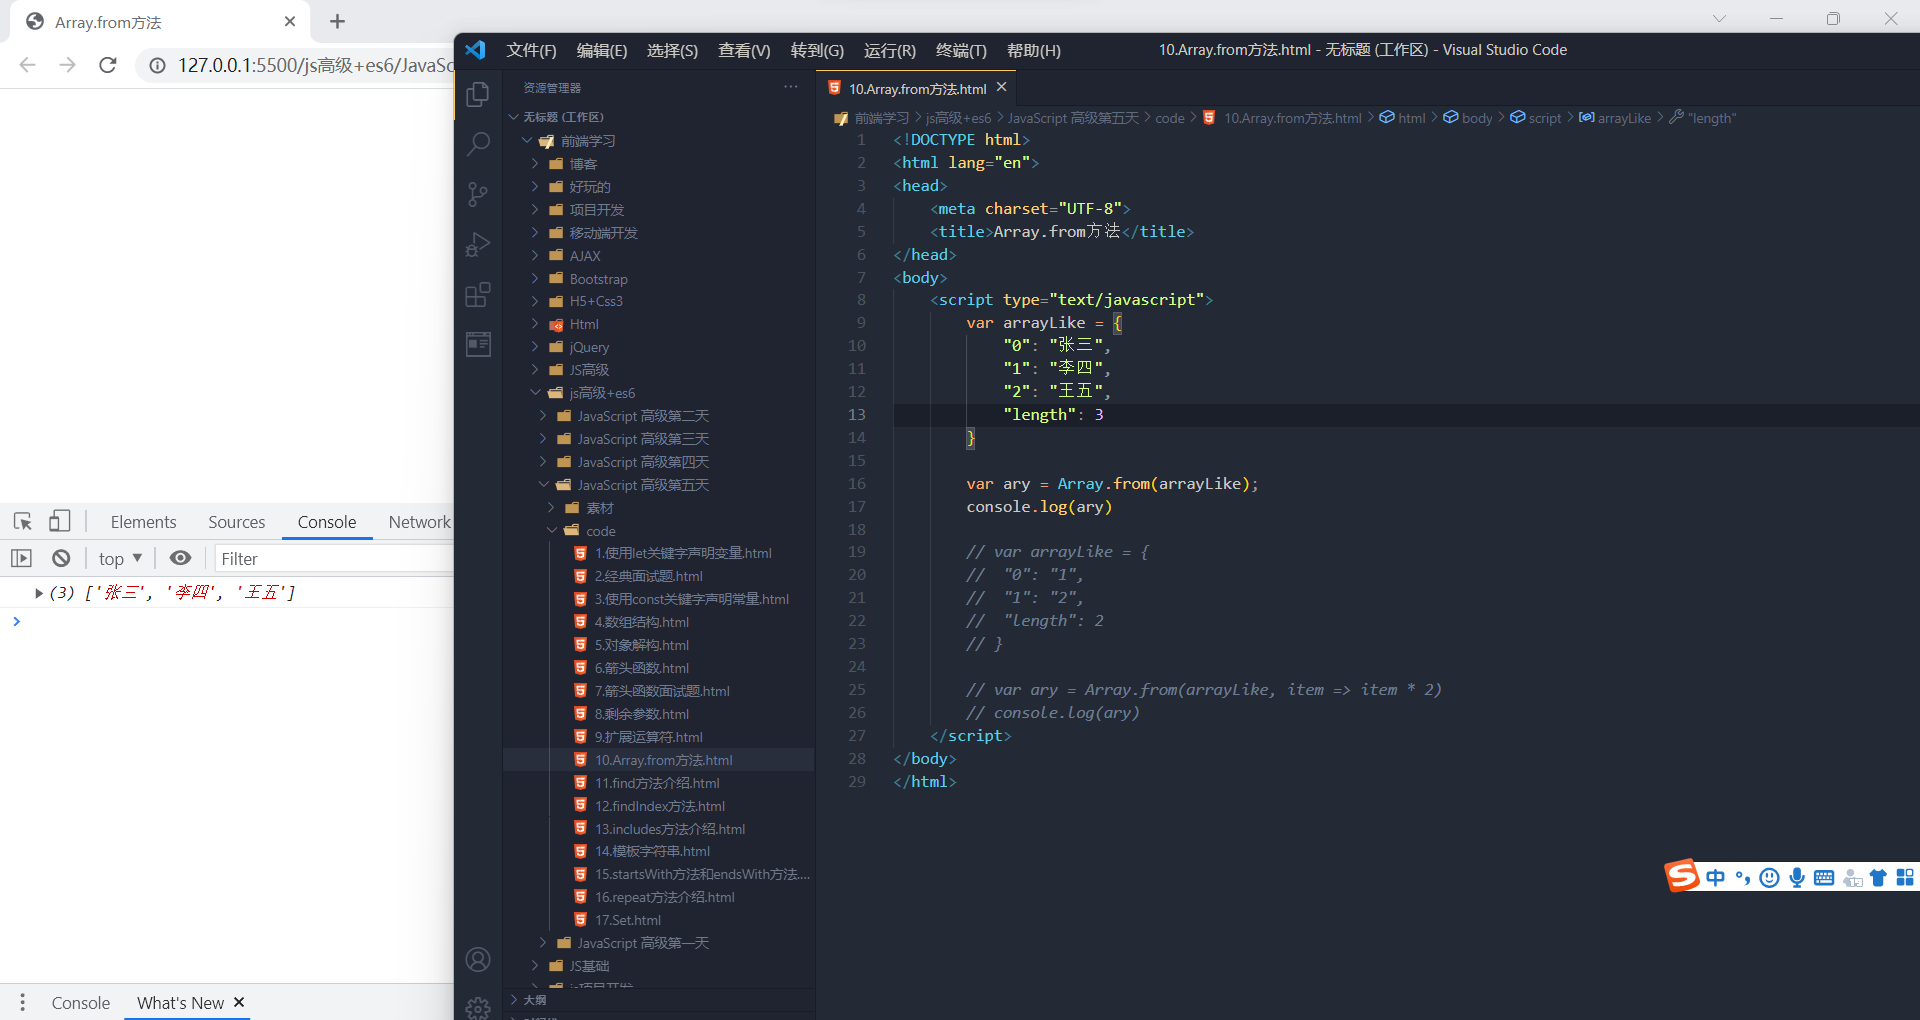The image size is (1920, 1020).
Task: Open the Extensions view
Action: [x=478, y=294]
